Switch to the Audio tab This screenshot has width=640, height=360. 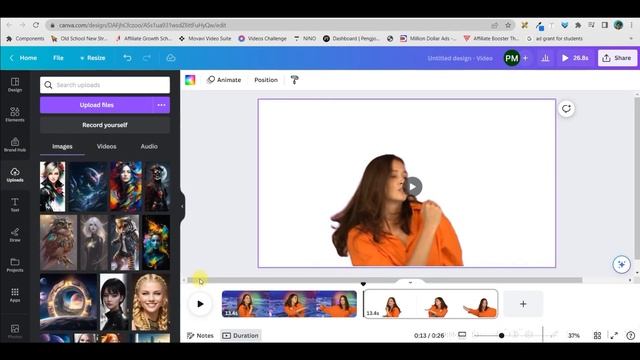(x=149, y=147)
